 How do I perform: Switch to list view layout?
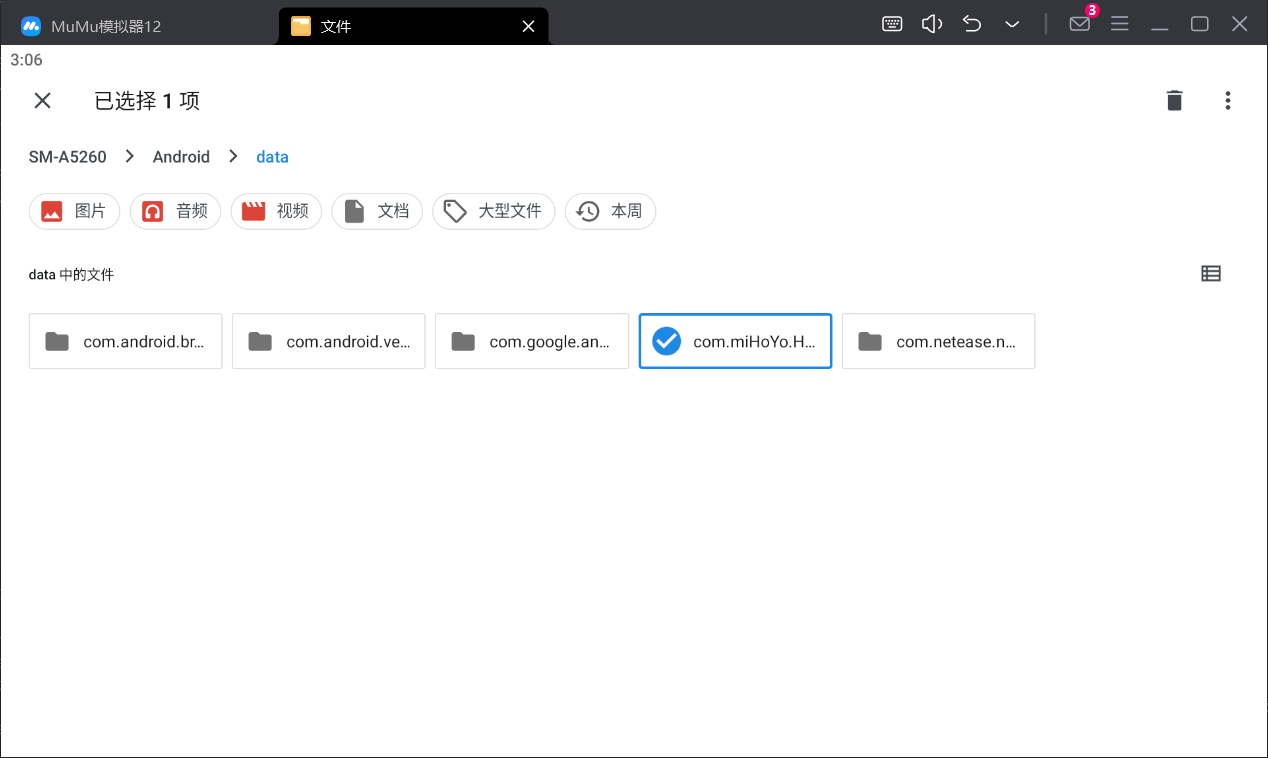[x=1211, y=273]
